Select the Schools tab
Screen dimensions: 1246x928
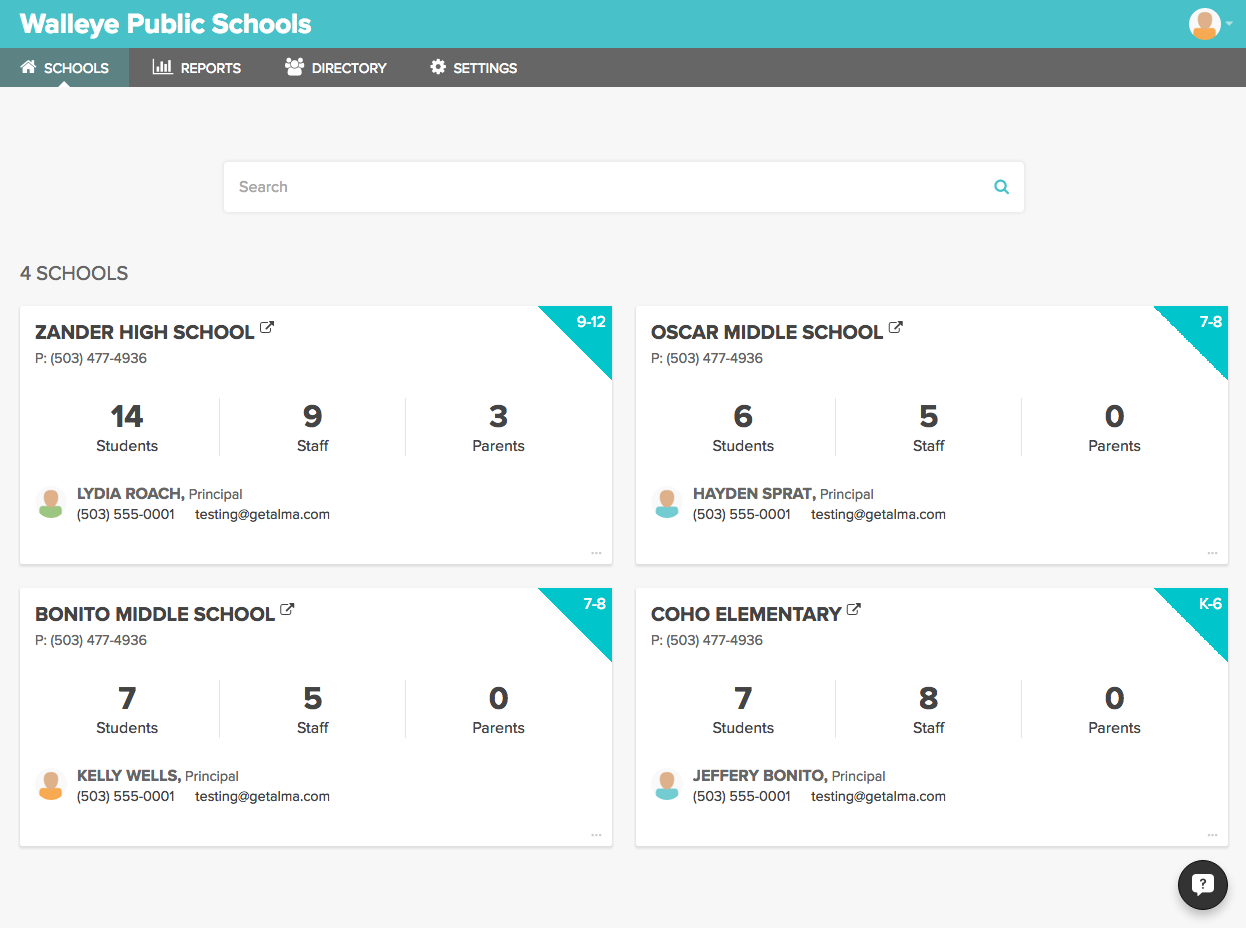[65, 68]
